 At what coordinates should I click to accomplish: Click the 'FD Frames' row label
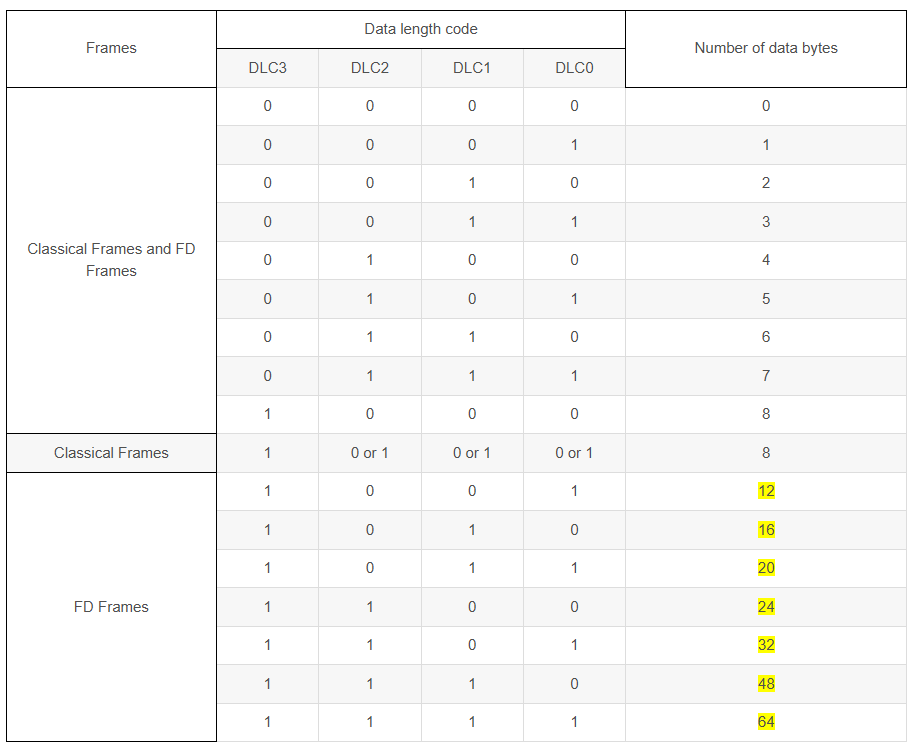tap(111, 607)
